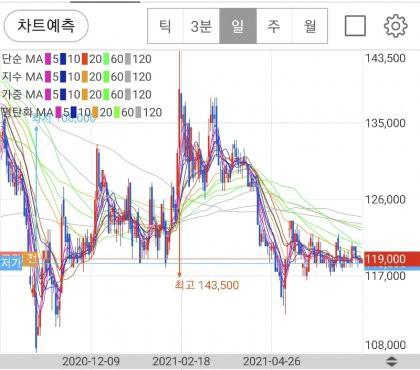Click the 126,000 price axis label
420x370 pixels.
click(x=385, y=199)
